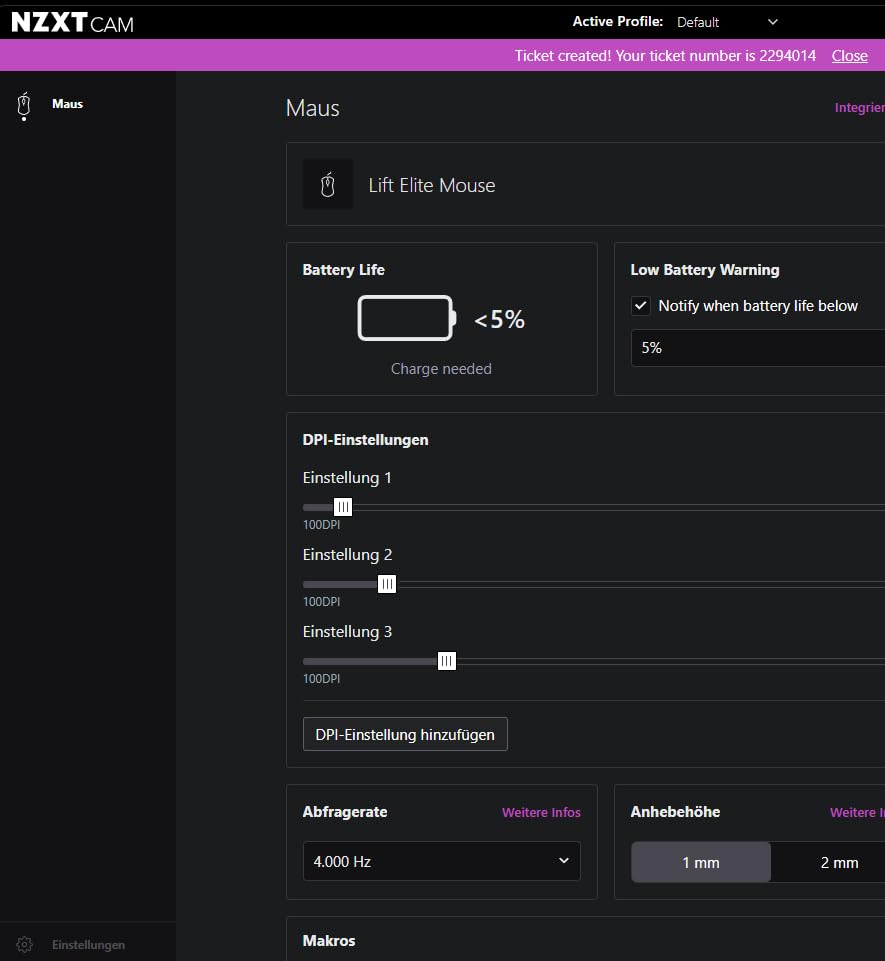Open the Active Profile dropdown

pos(727,22)
